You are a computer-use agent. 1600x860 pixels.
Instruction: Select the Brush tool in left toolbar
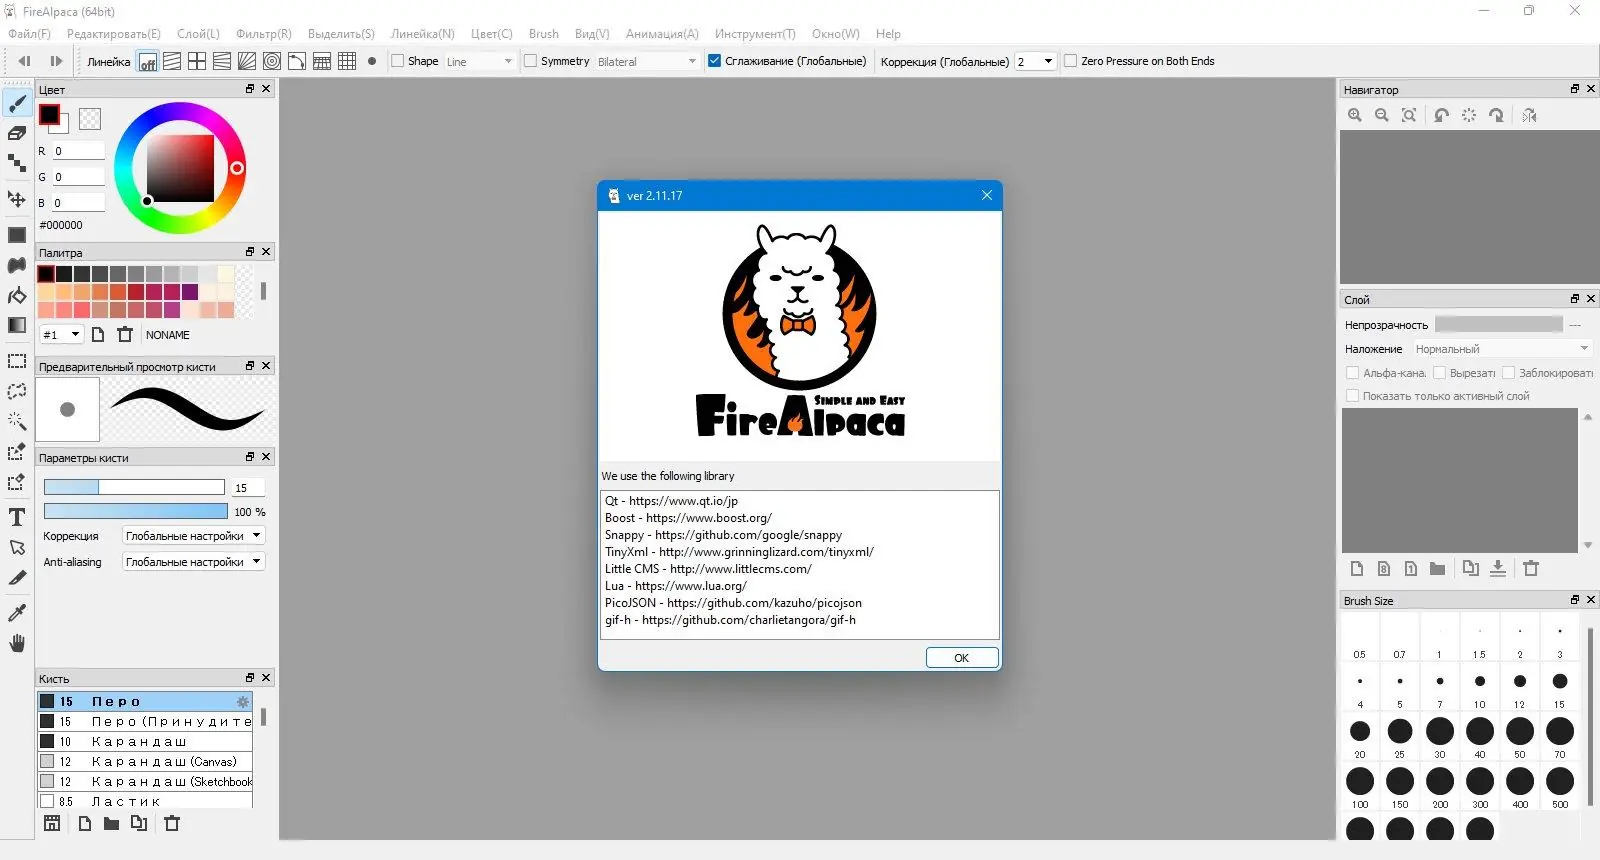pos(17,104)
